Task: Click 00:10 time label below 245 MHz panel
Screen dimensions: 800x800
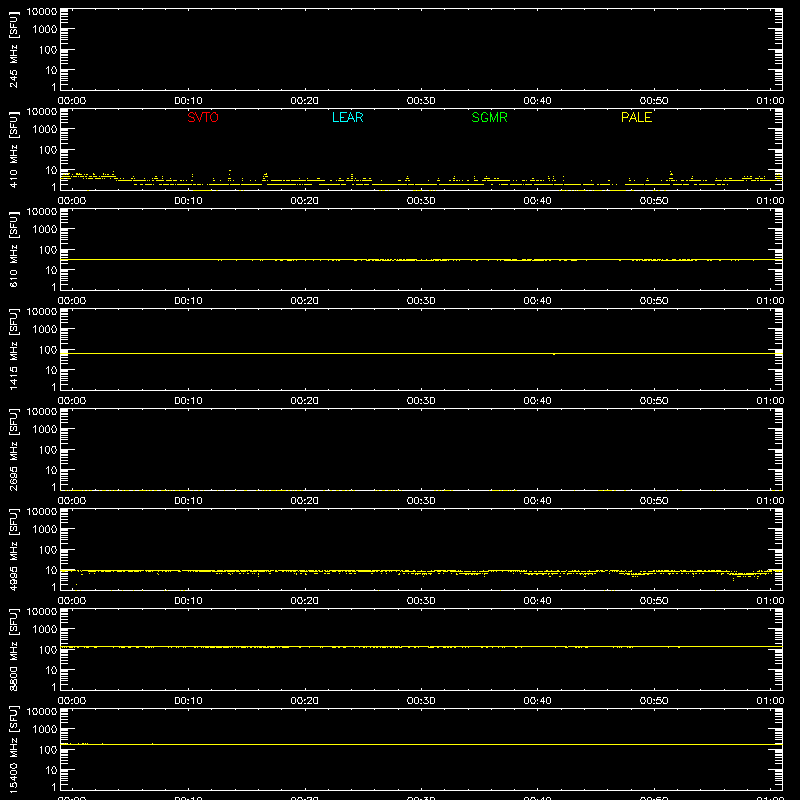Action: click(x=188, y=101)
